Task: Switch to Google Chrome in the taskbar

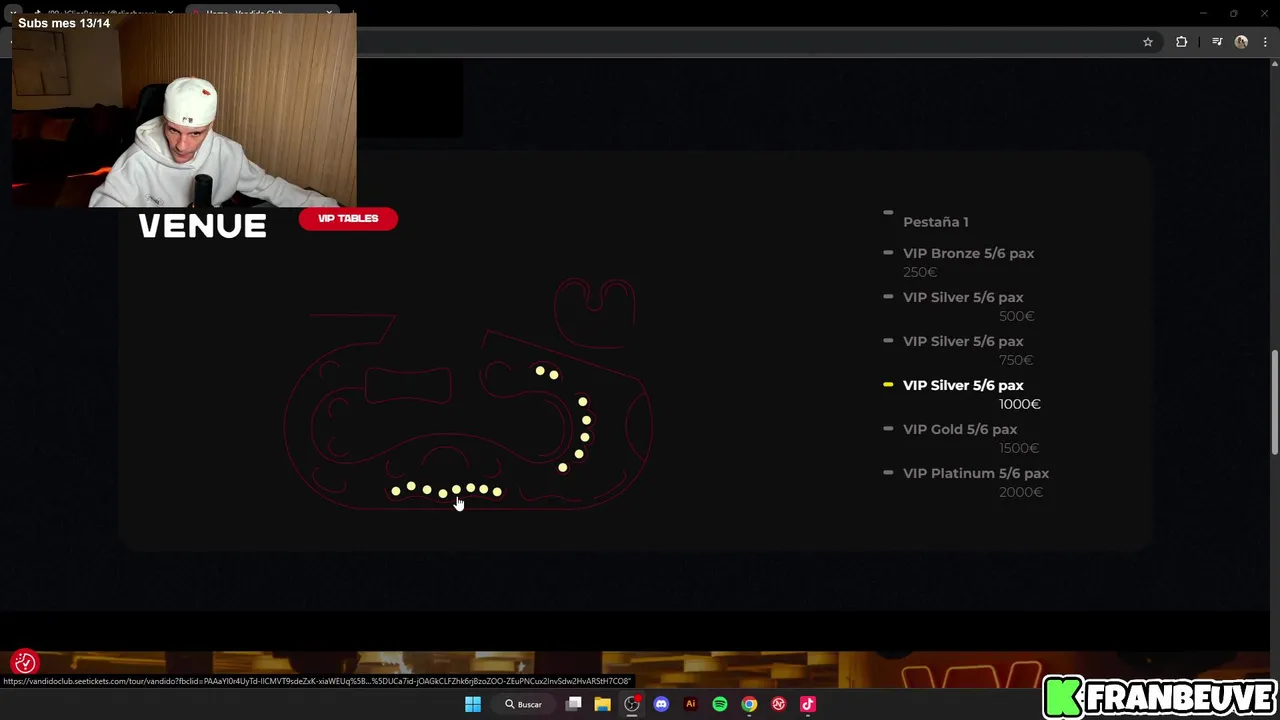Action: click(x=749, y=704)
